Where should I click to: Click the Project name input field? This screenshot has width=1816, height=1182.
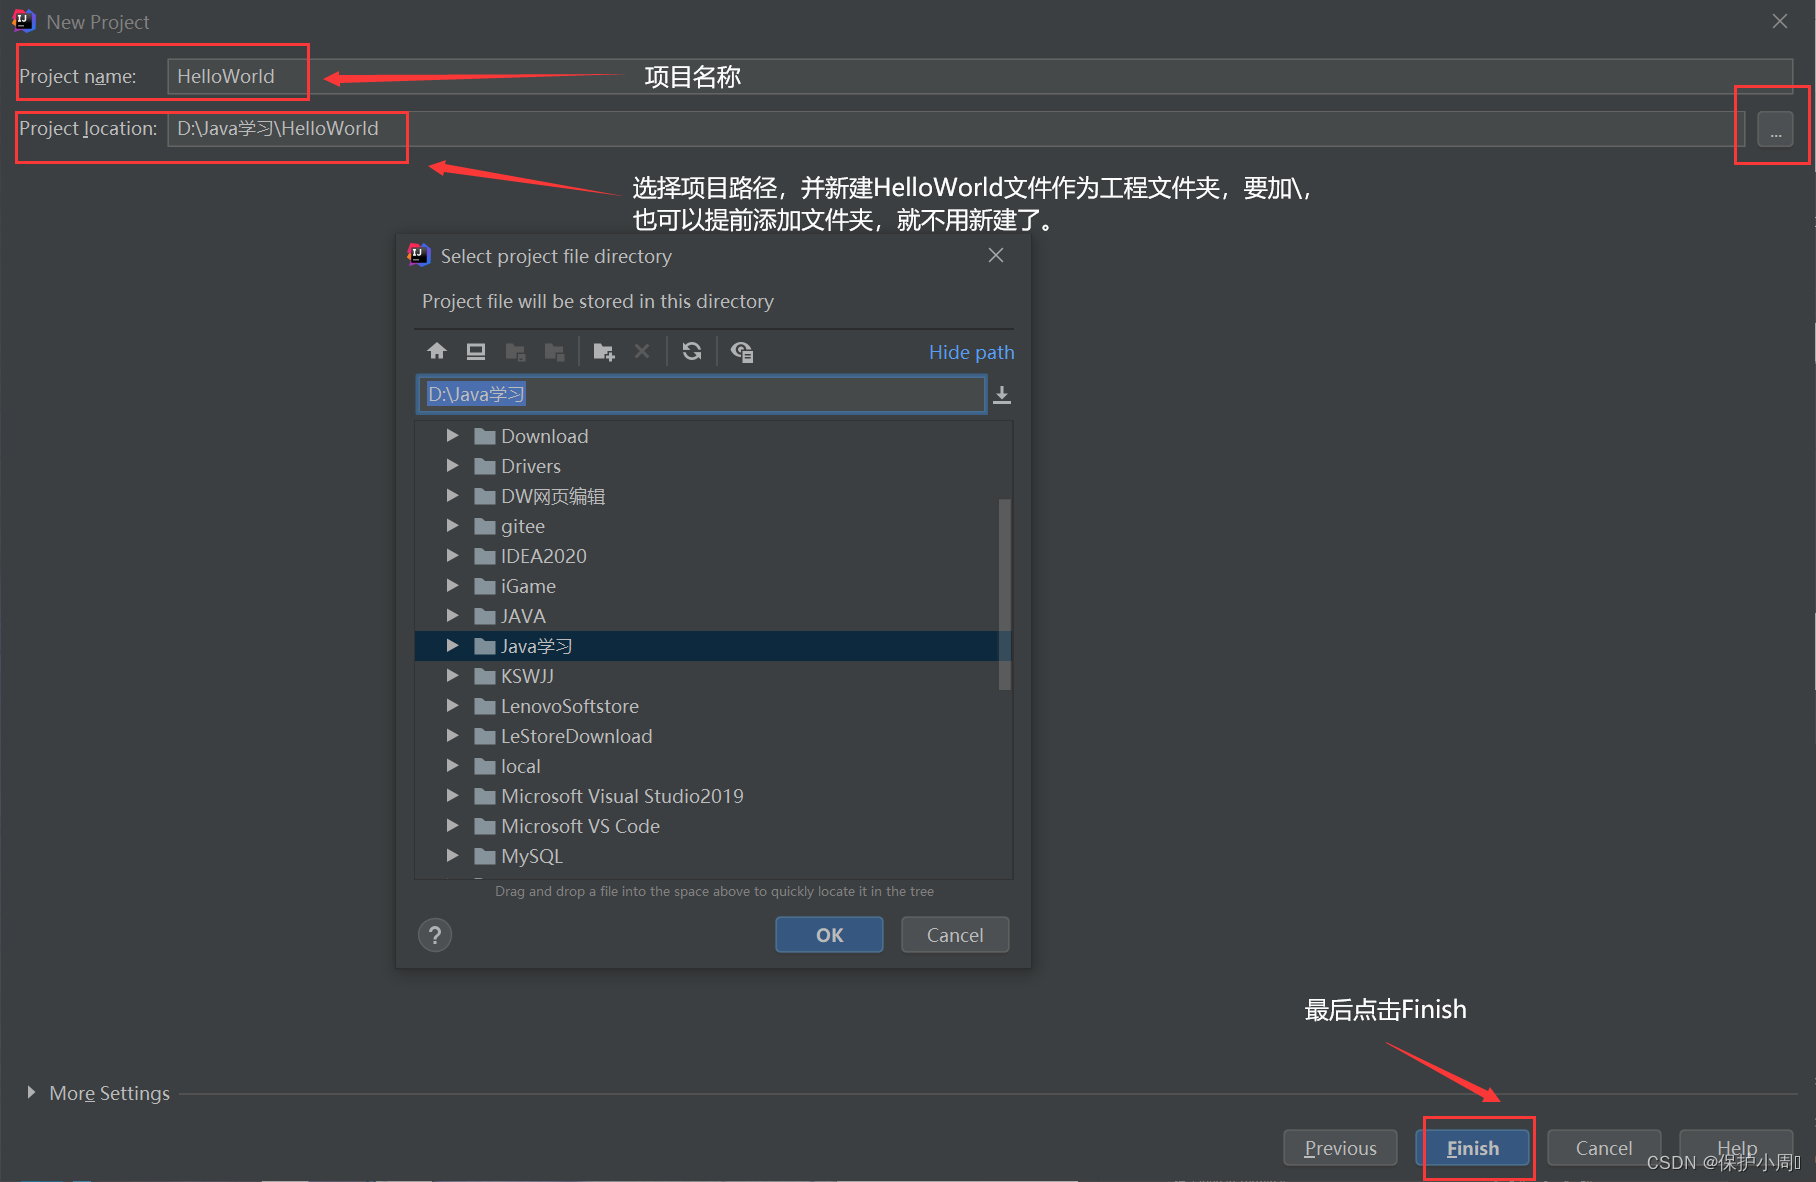tap(979, 76)
